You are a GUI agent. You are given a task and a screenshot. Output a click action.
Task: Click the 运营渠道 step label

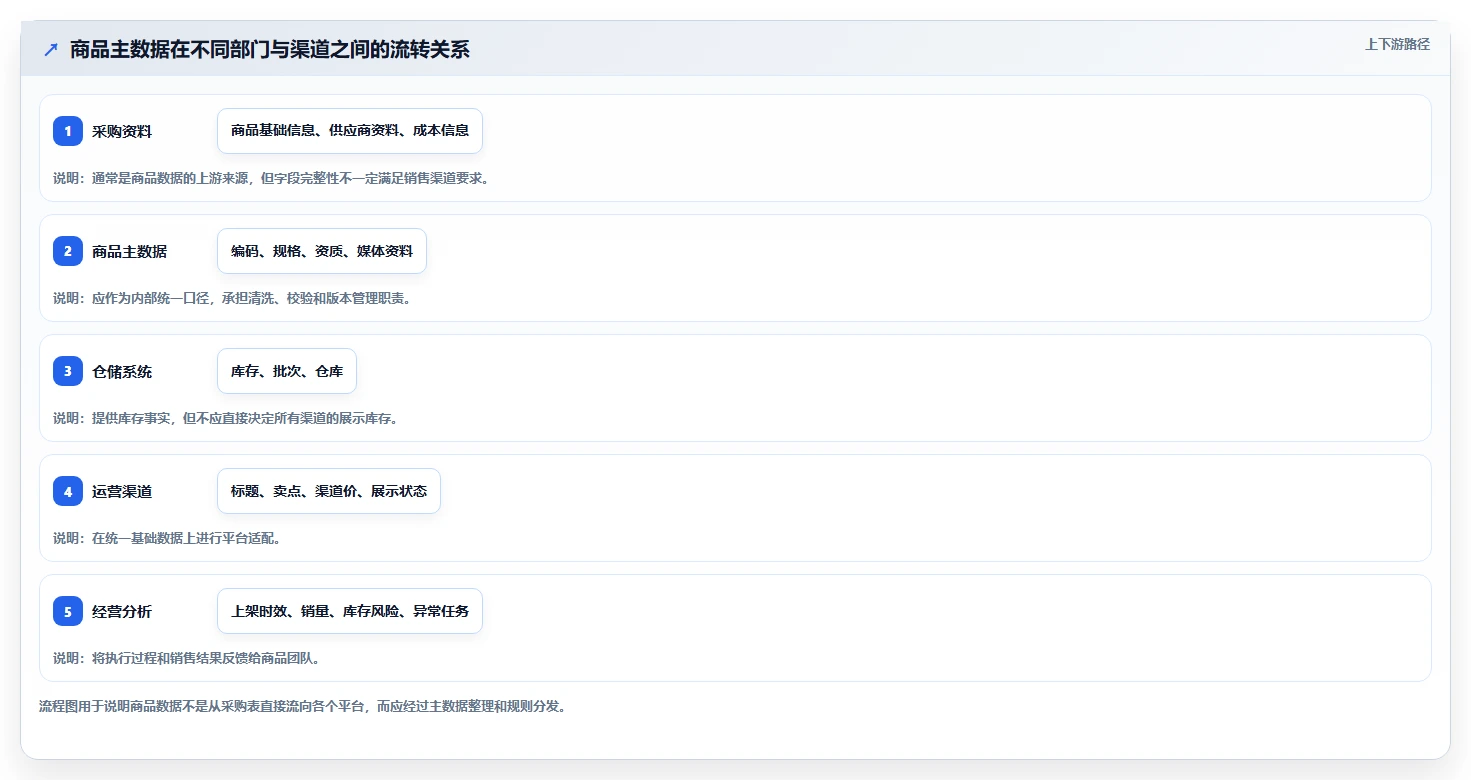(x=122, y=491)
